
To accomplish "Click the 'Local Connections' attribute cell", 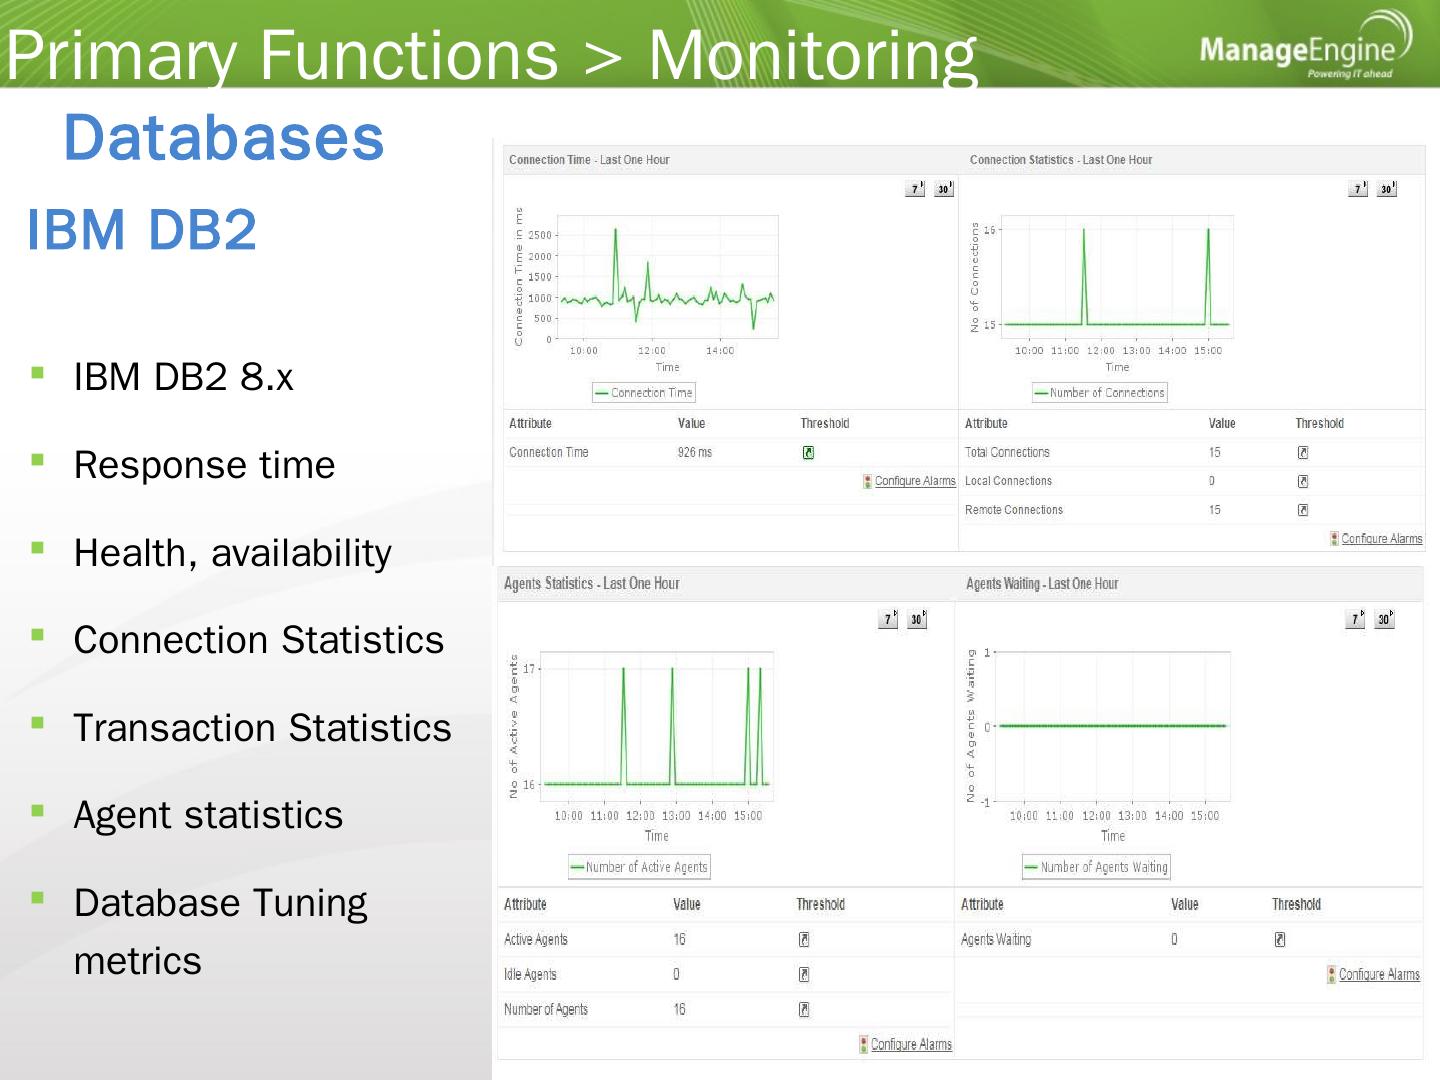I will [x=1008, y=481].
